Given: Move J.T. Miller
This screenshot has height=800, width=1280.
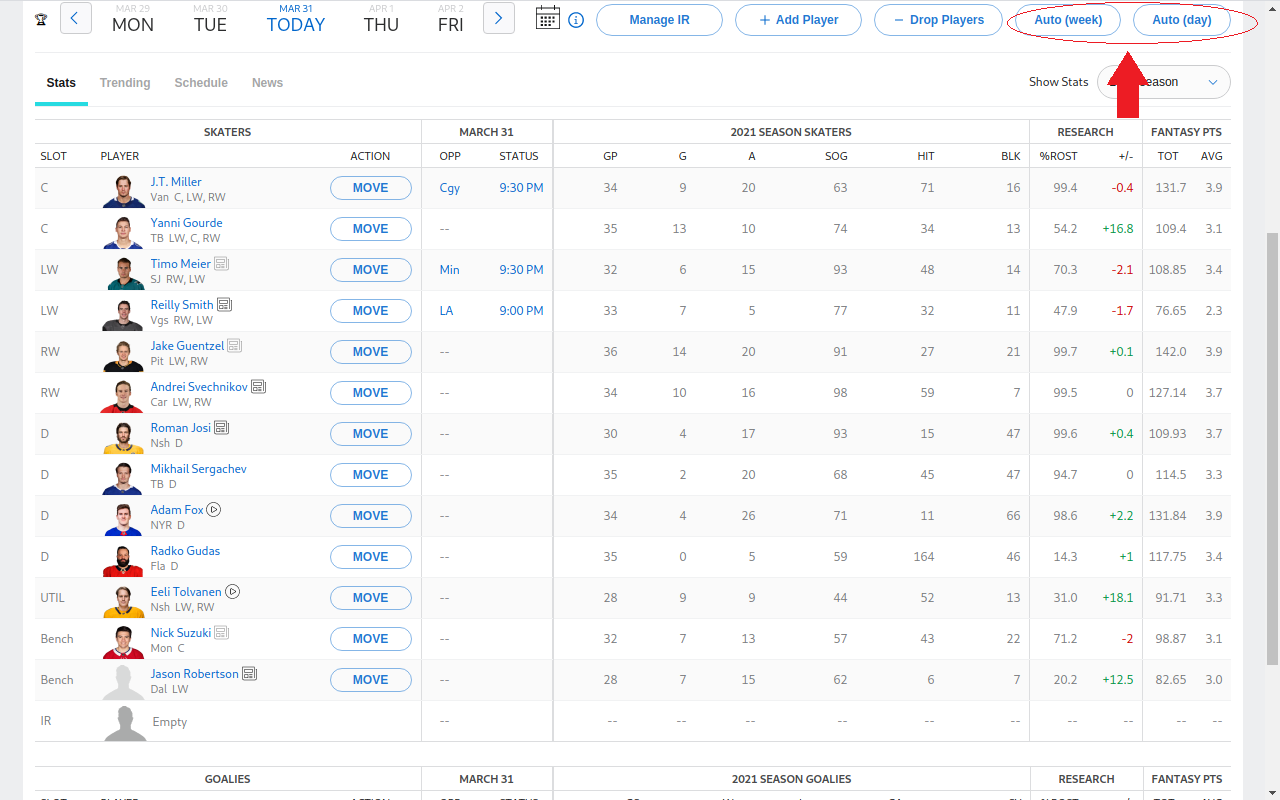Looking at the screenshot, I should pos(371,188).
